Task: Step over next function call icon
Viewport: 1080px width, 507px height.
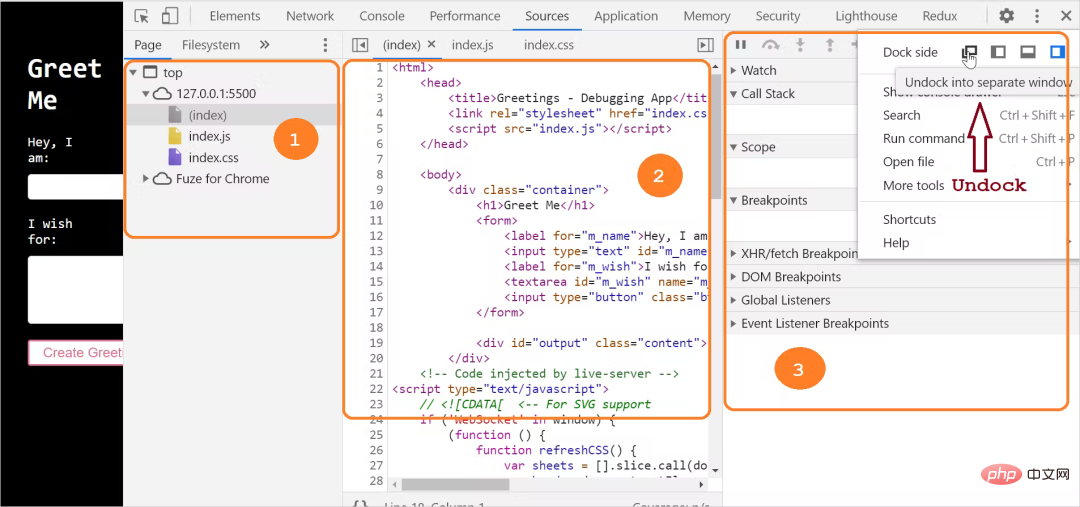Action: (771, 45)
